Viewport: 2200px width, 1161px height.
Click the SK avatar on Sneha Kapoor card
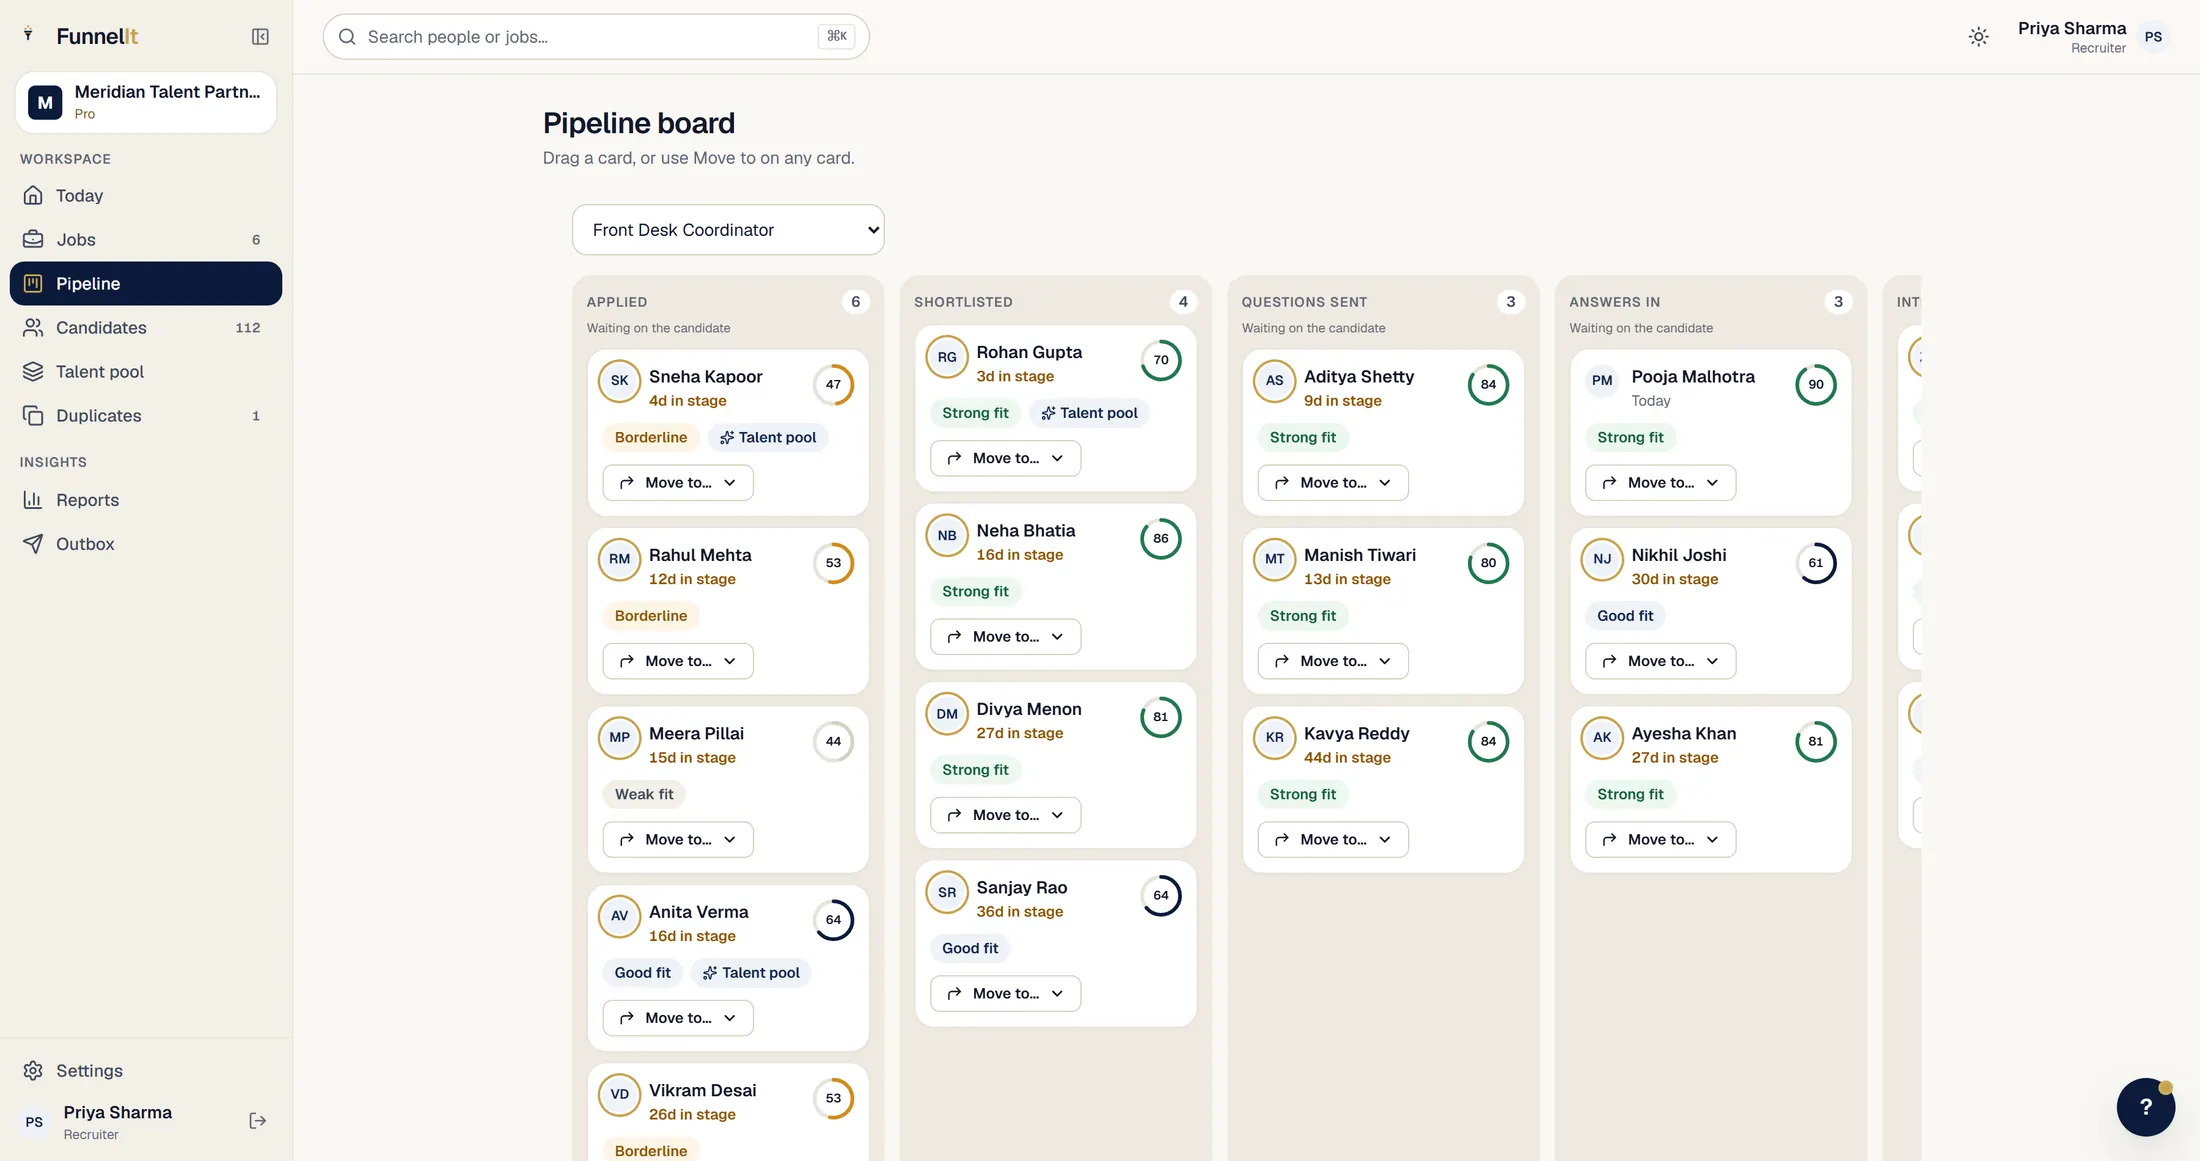619,381
